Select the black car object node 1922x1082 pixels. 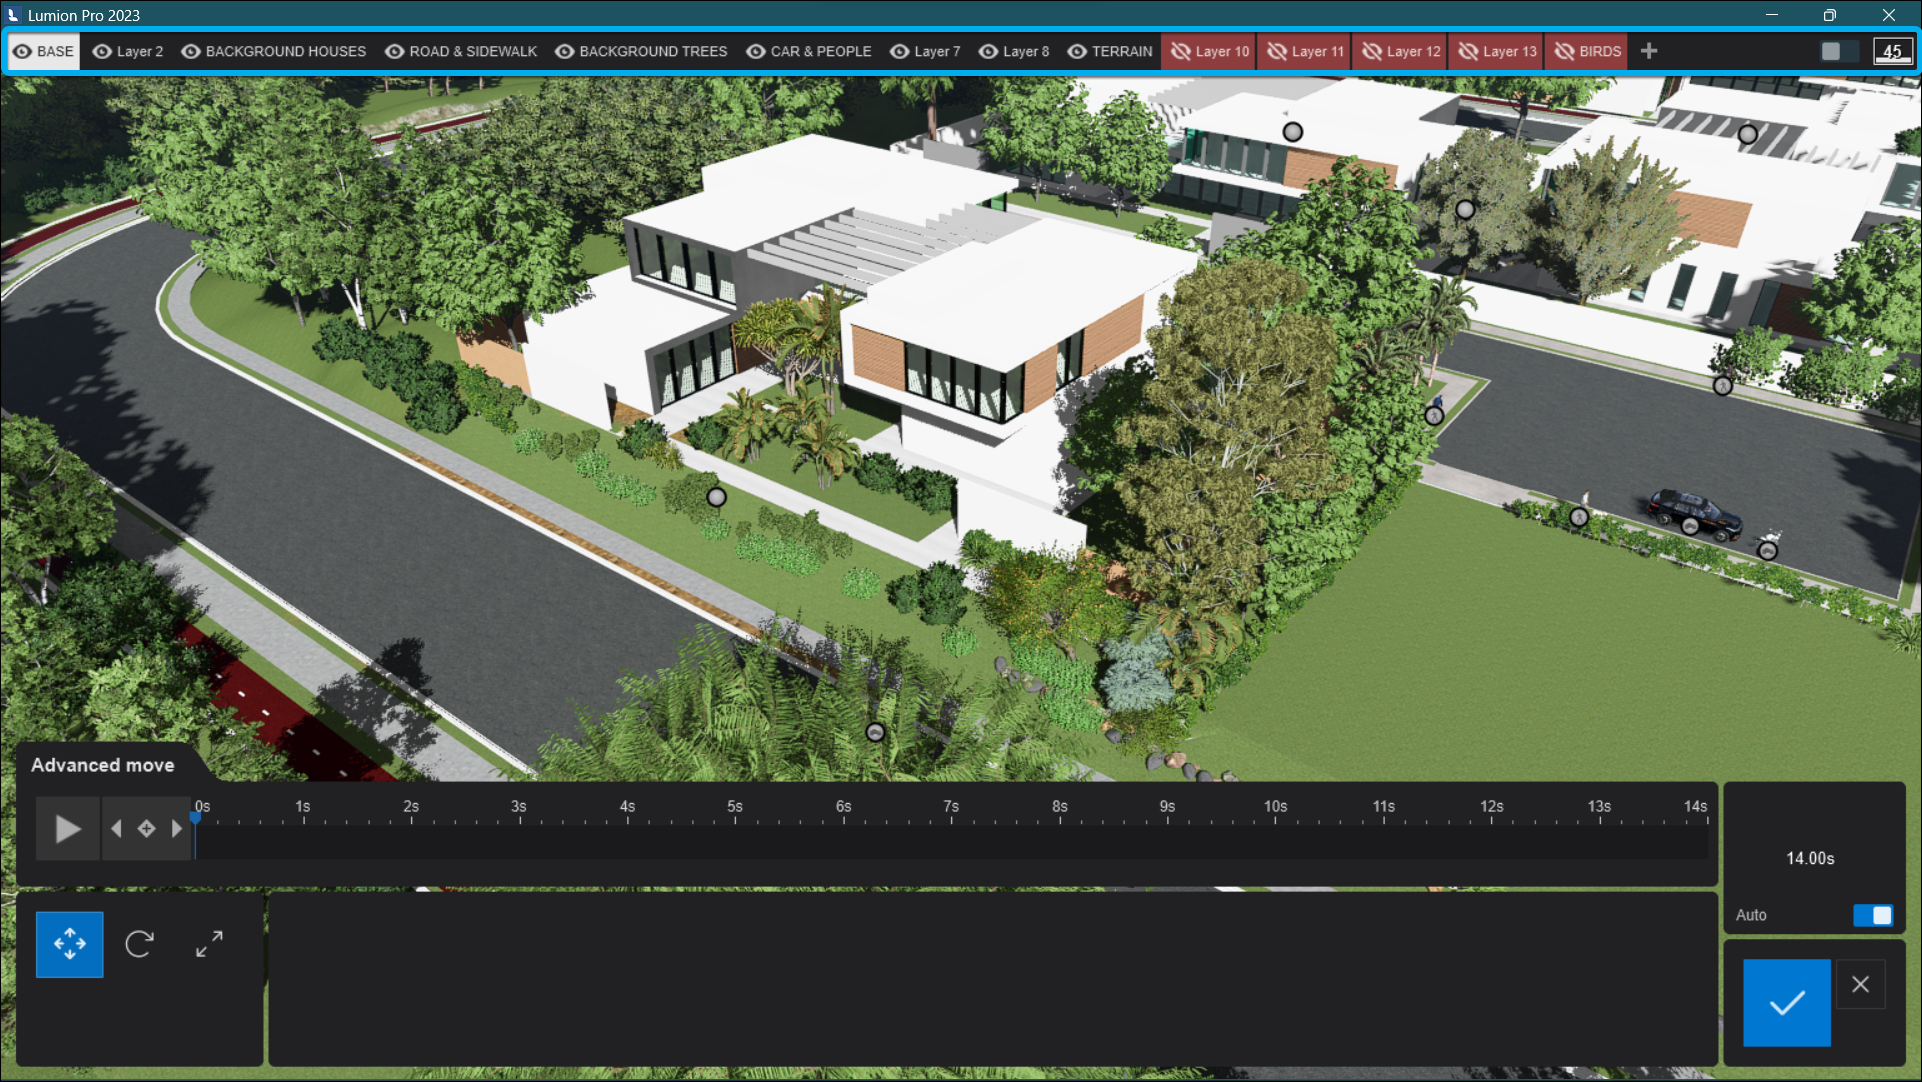(1690, 526)
